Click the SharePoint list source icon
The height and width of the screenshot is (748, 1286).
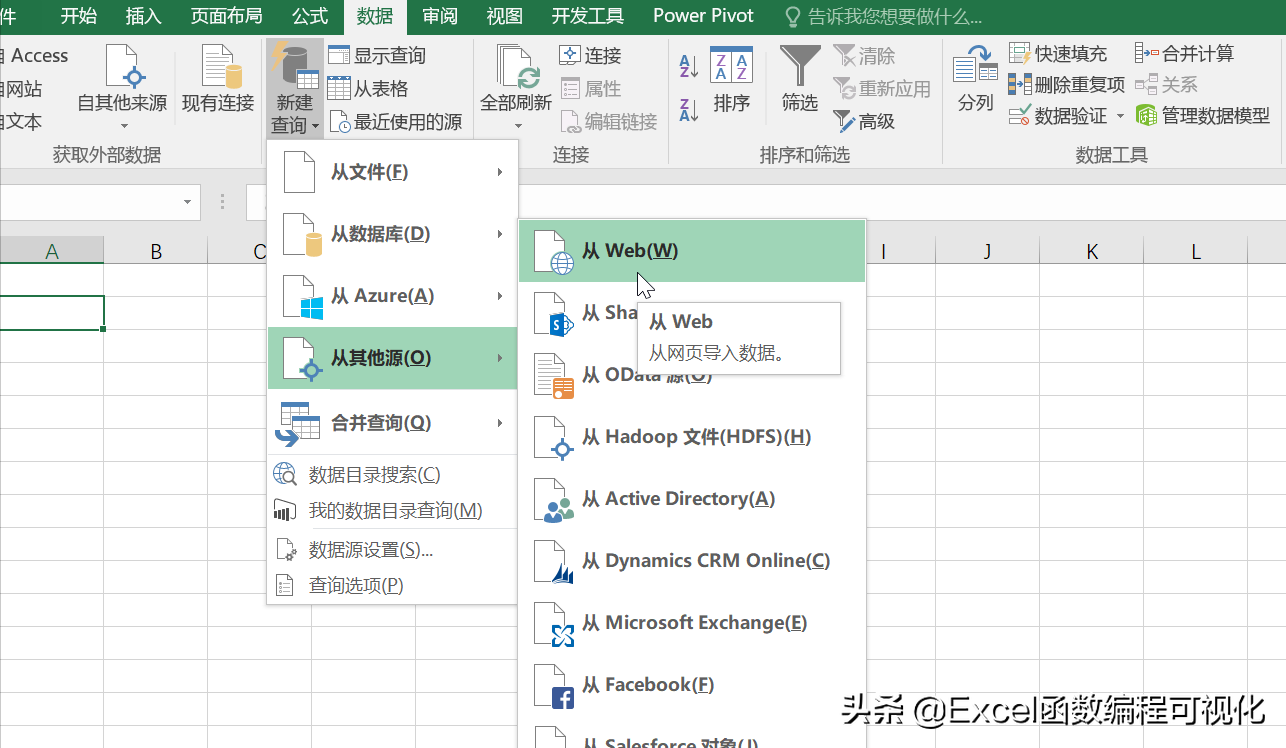point(553,314)
